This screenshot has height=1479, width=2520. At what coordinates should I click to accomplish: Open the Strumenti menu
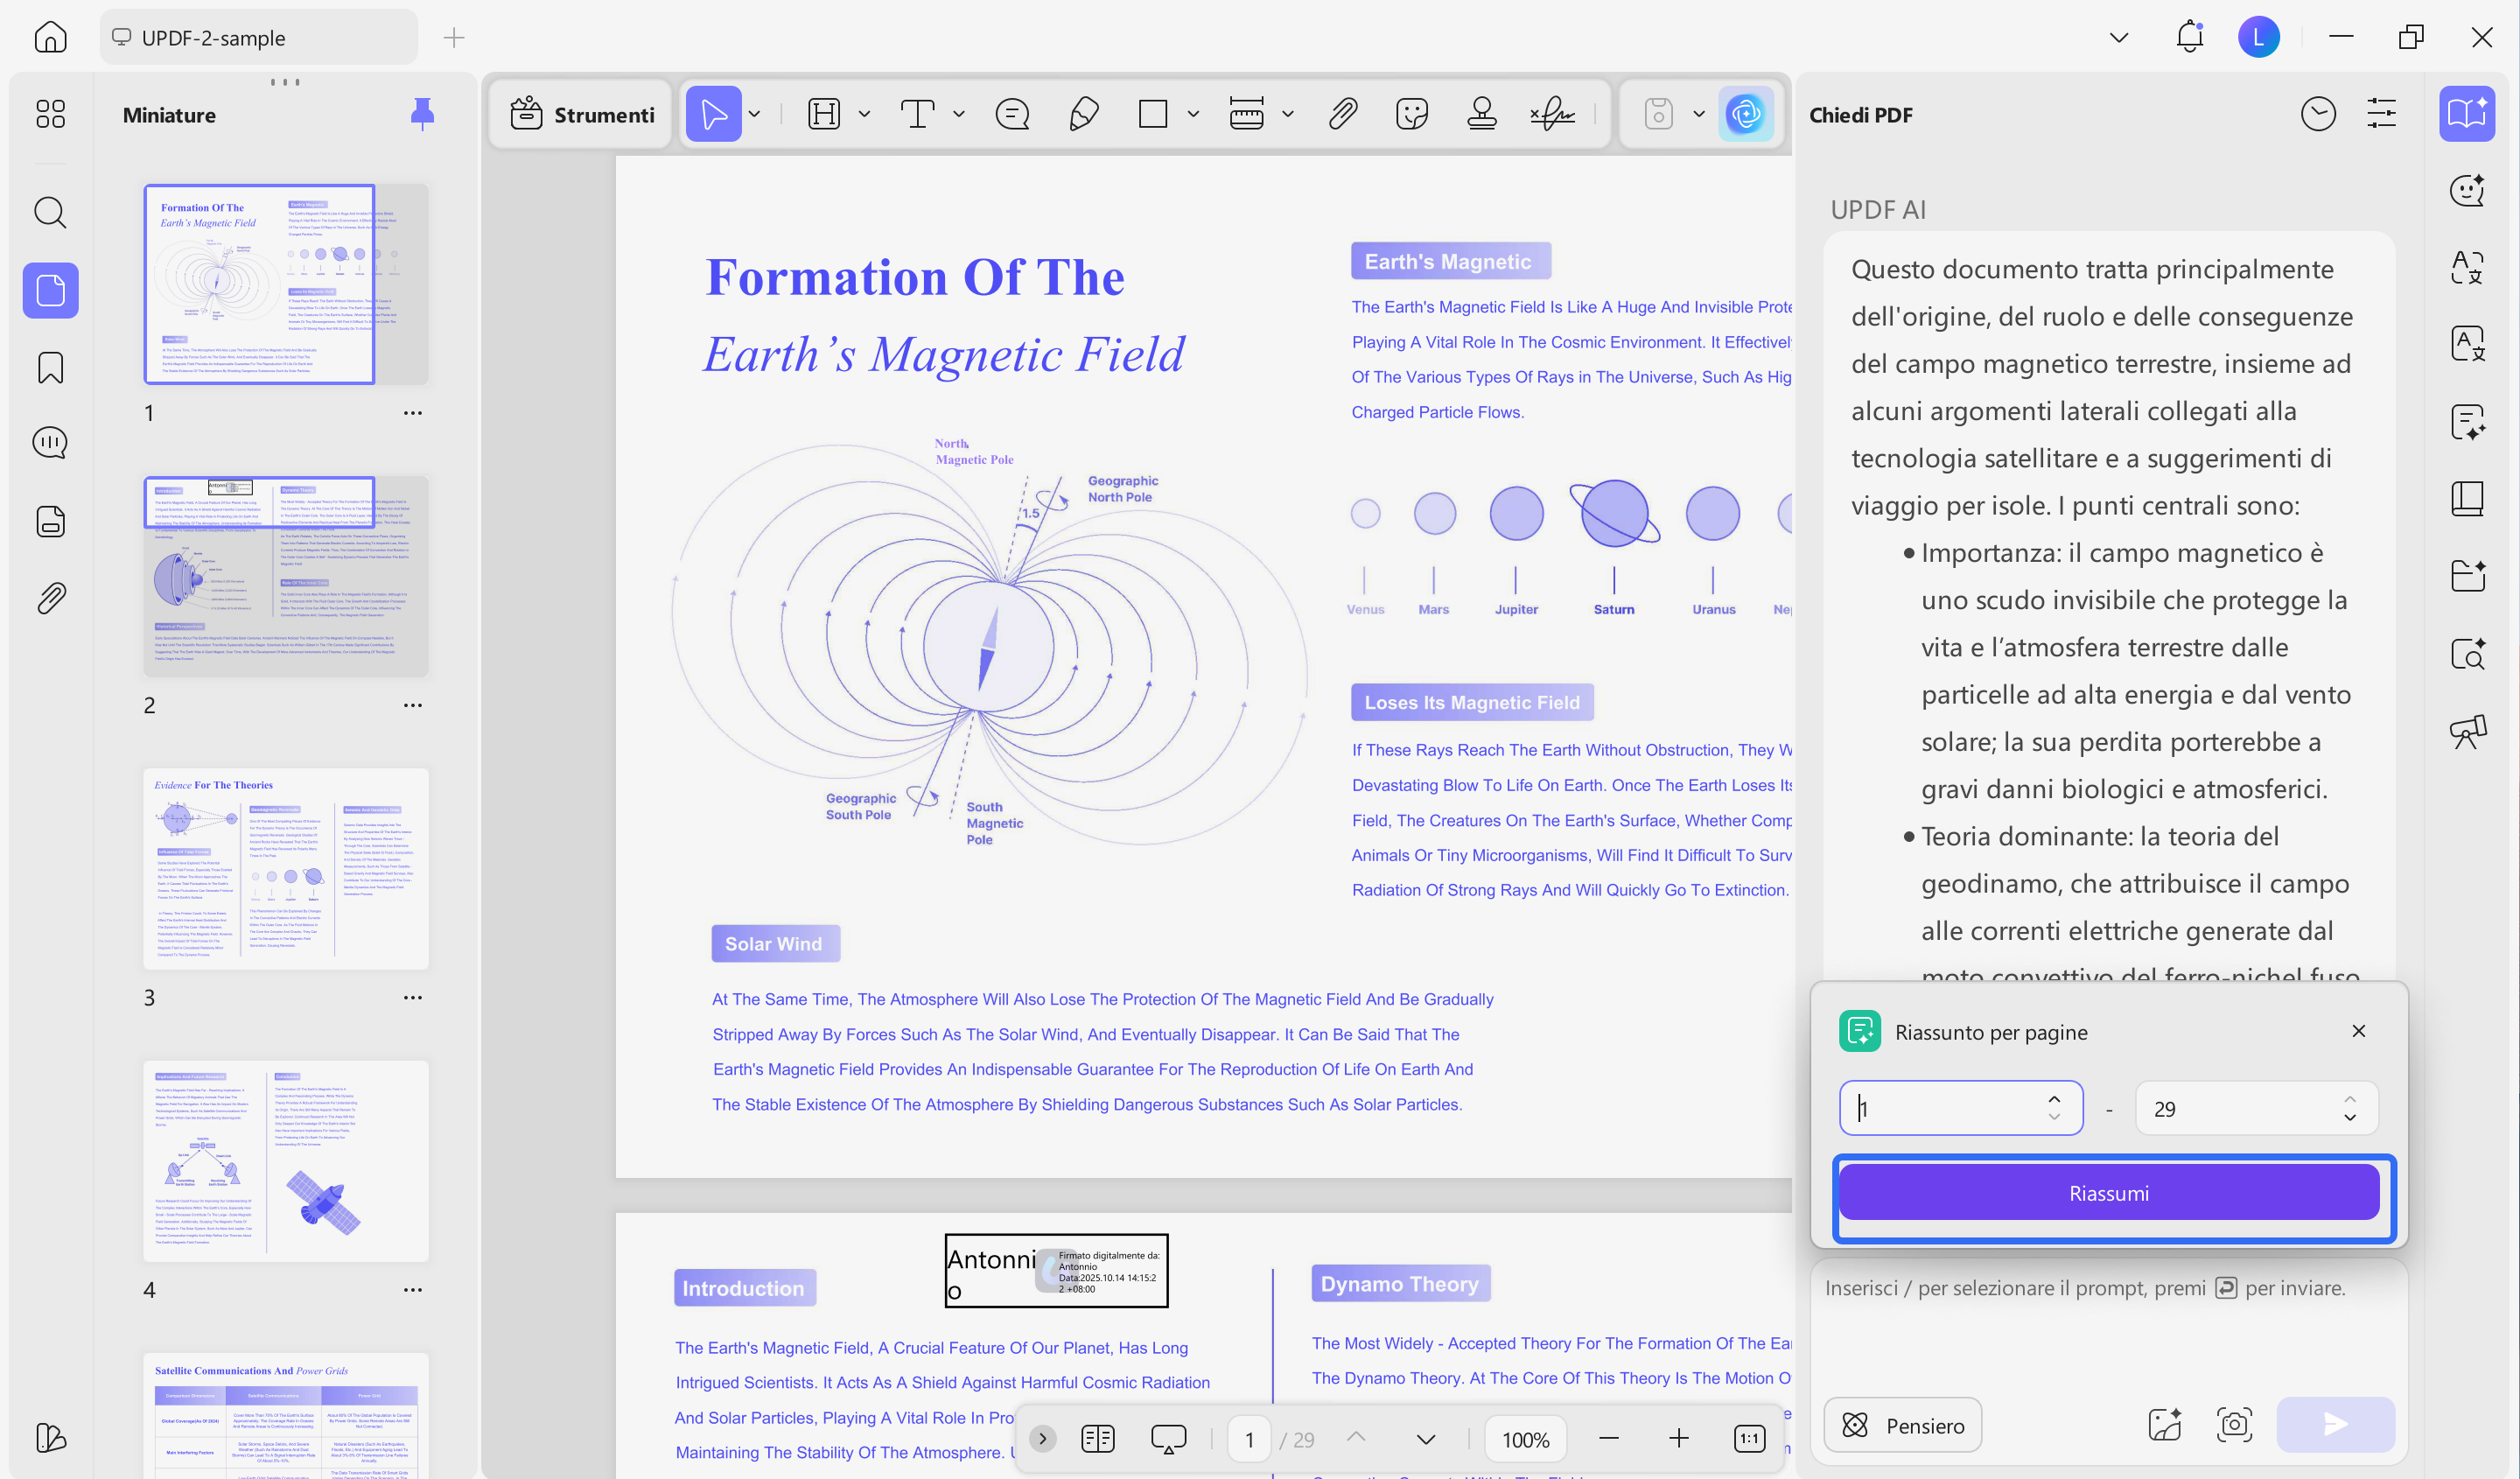pos(583,114)
